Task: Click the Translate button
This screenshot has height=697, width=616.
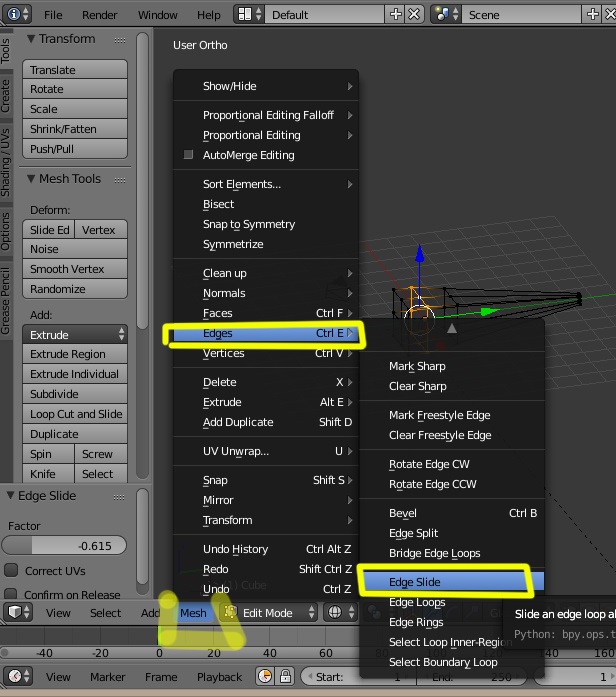Action: click(75, 70)
